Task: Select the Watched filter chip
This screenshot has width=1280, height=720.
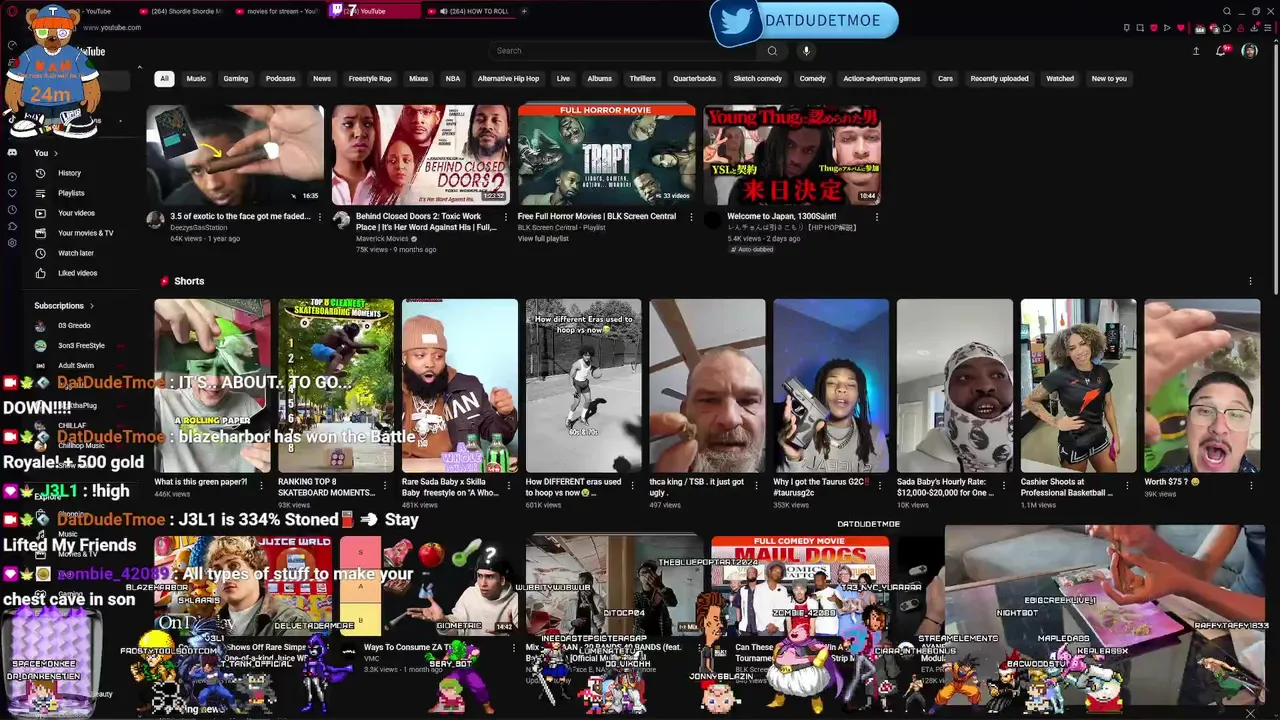Action: click(x=1060, y=79)
